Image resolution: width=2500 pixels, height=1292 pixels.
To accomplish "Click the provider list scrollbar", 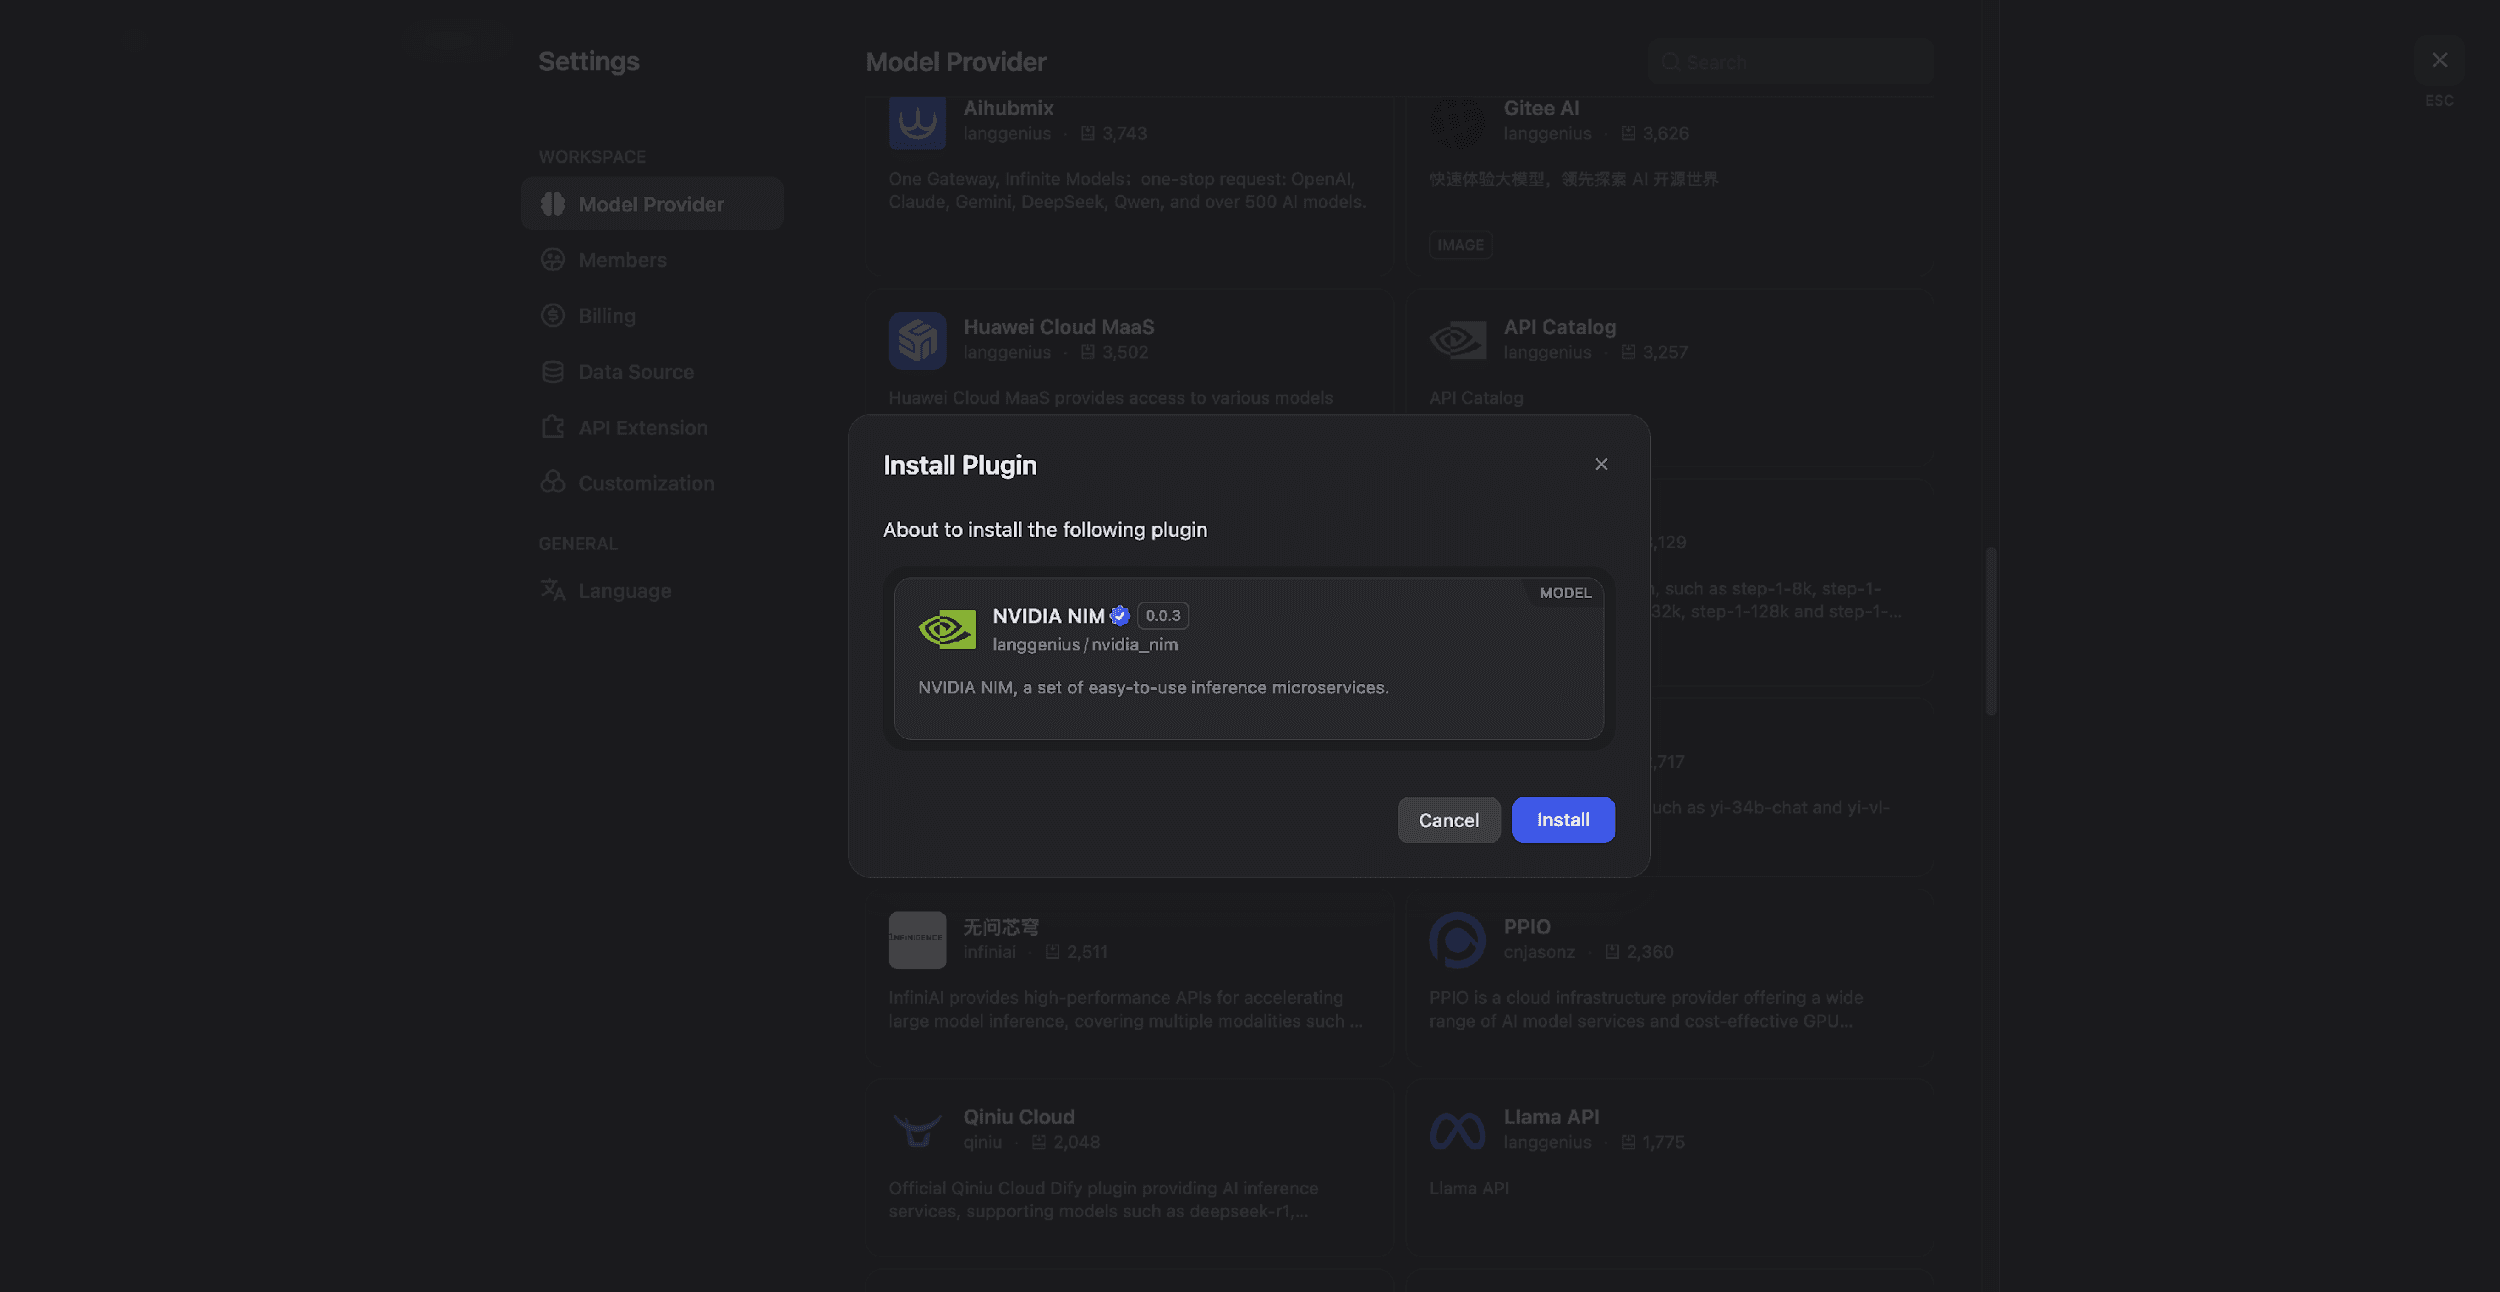I will (x=1990, y=630).
